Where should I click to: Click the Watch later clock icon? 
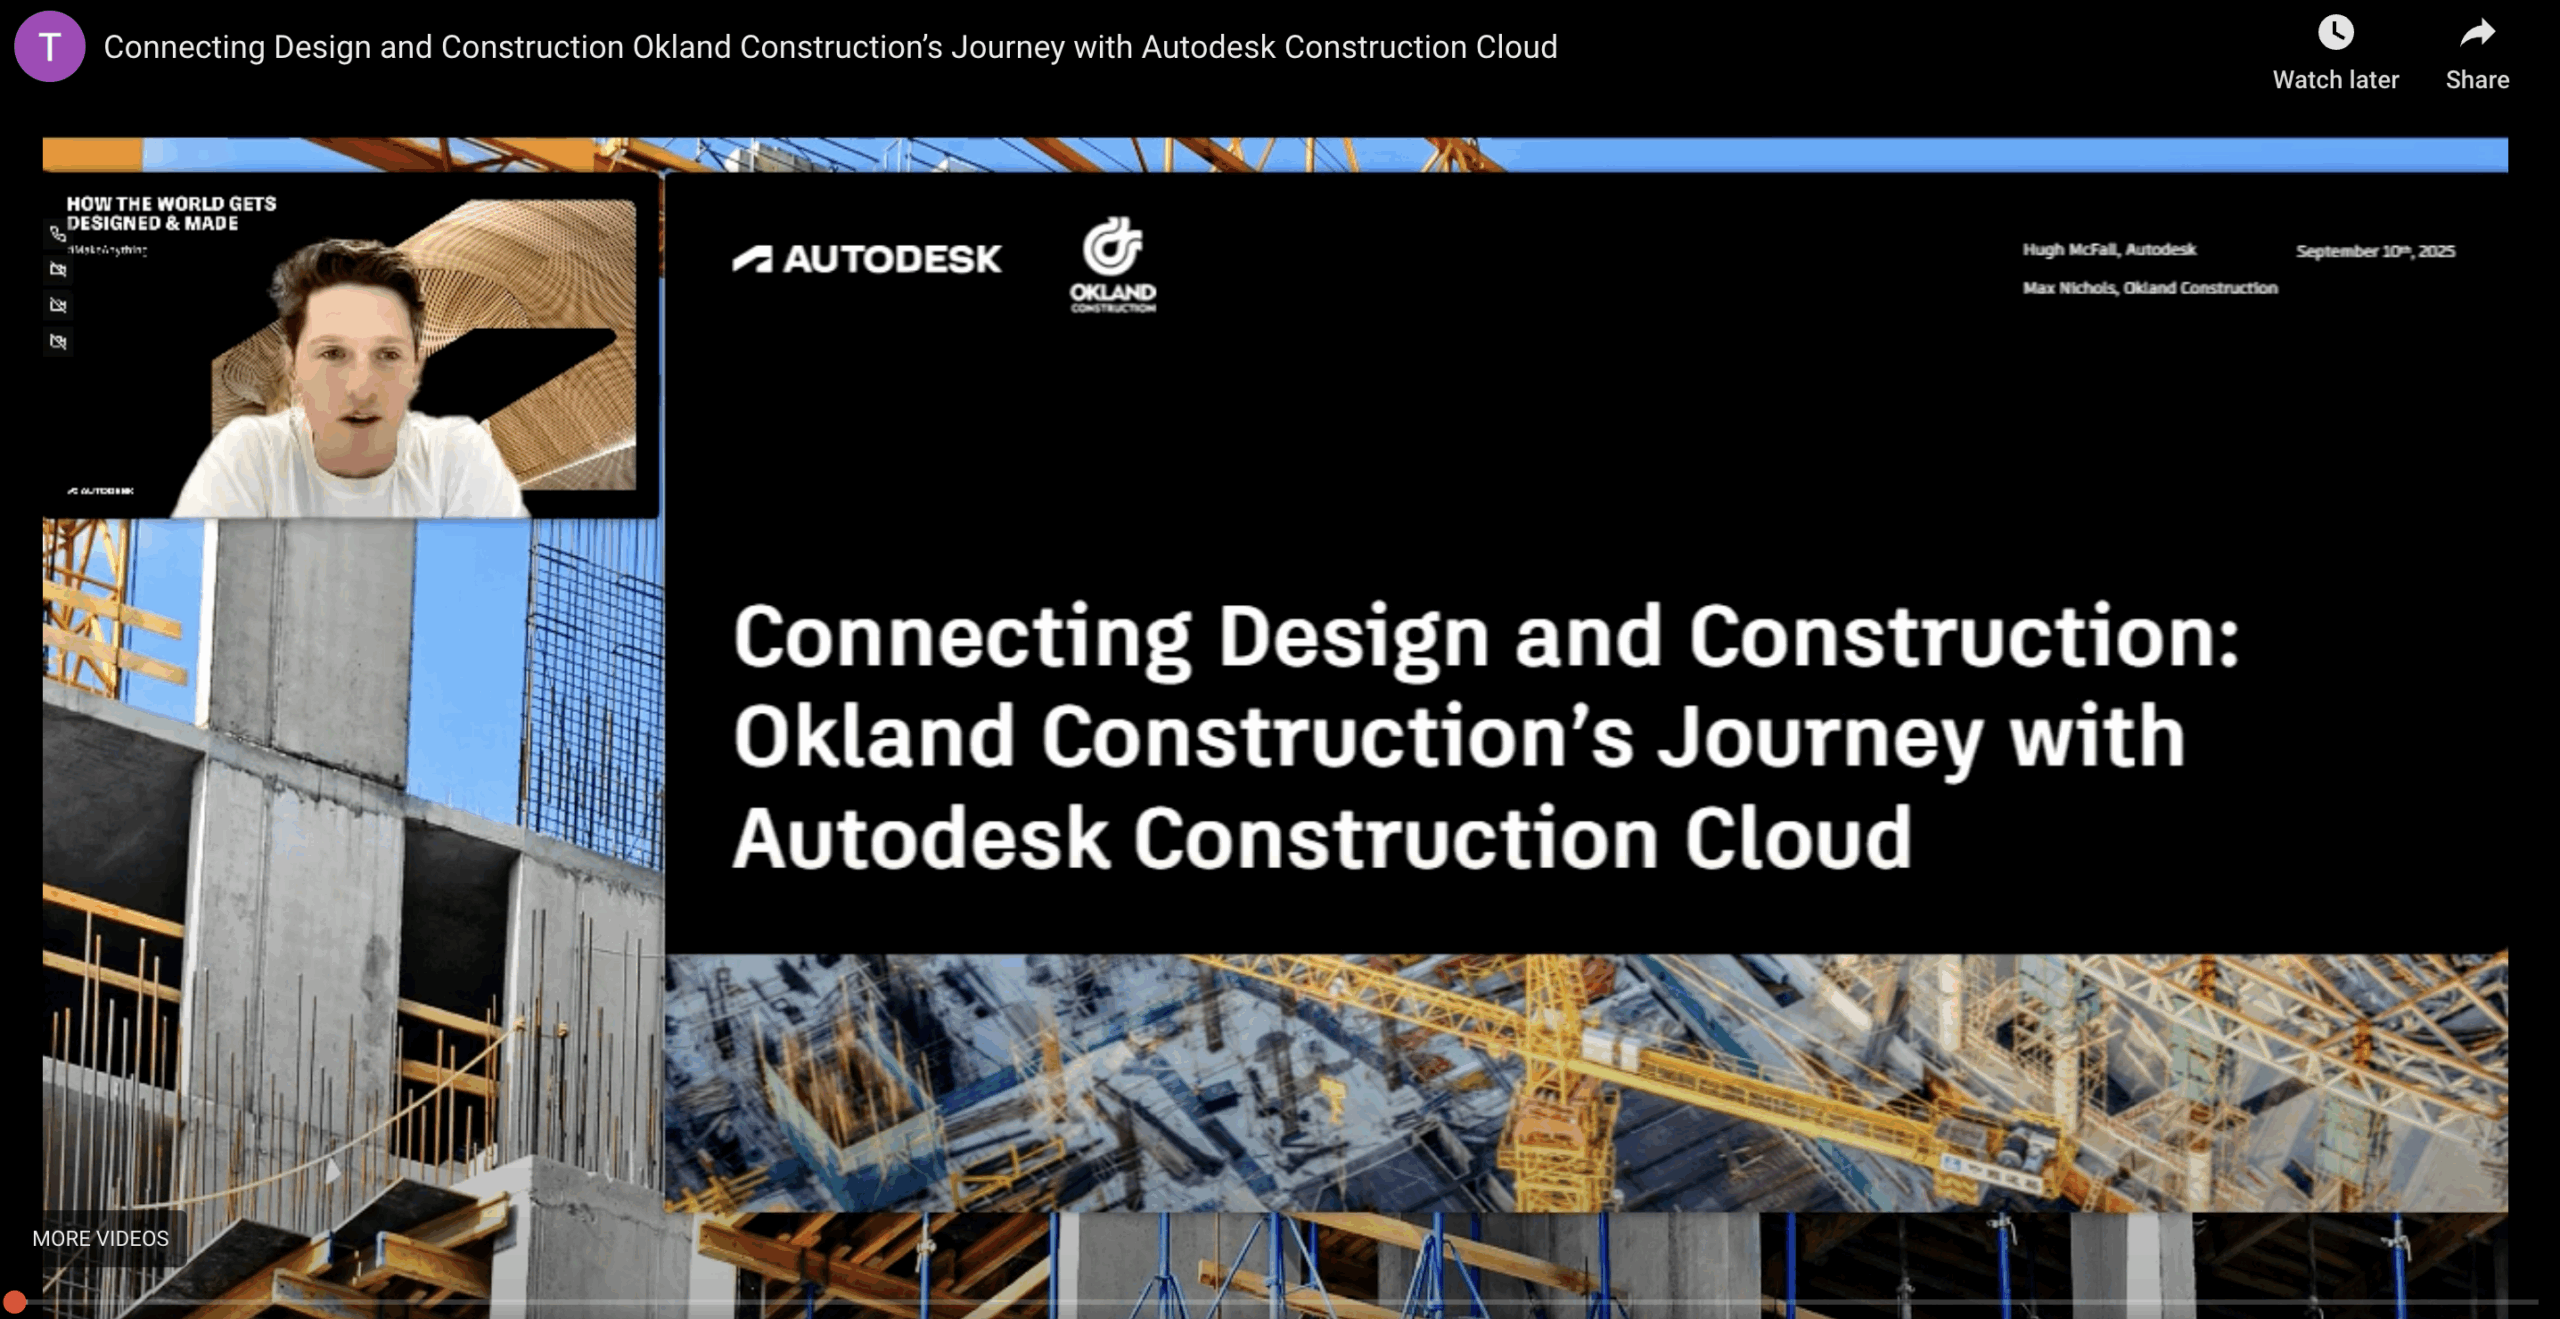2335,33
